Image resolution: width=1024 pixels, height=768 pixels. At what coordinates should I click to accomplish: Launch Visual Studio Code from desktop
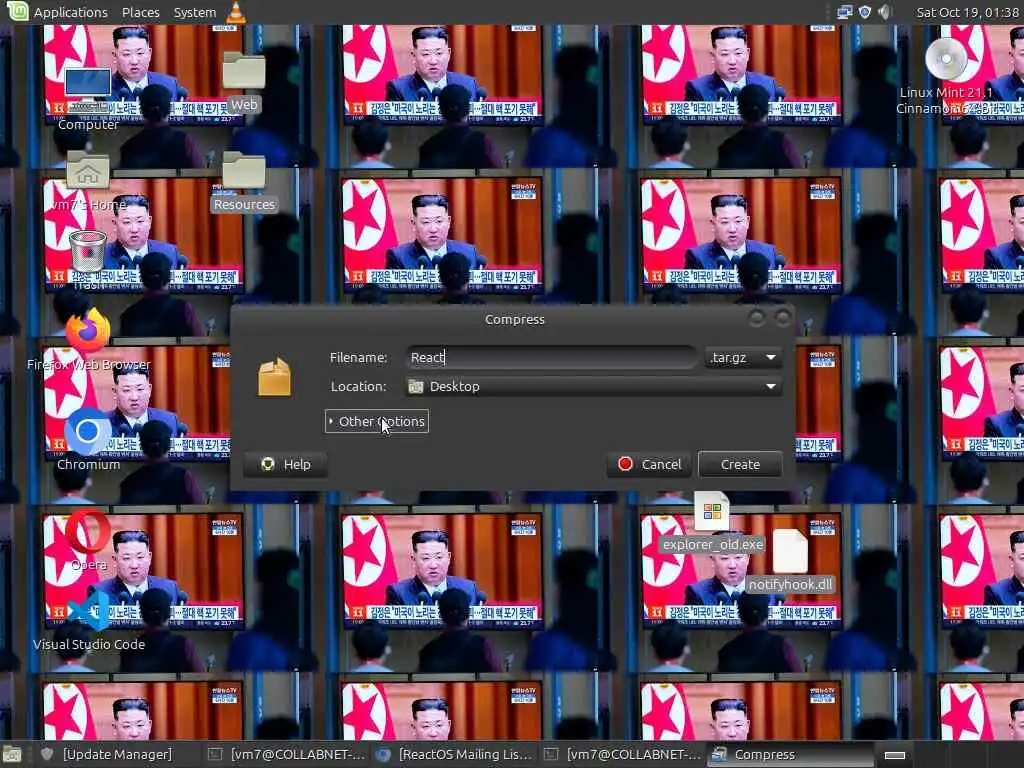point(89,611)
